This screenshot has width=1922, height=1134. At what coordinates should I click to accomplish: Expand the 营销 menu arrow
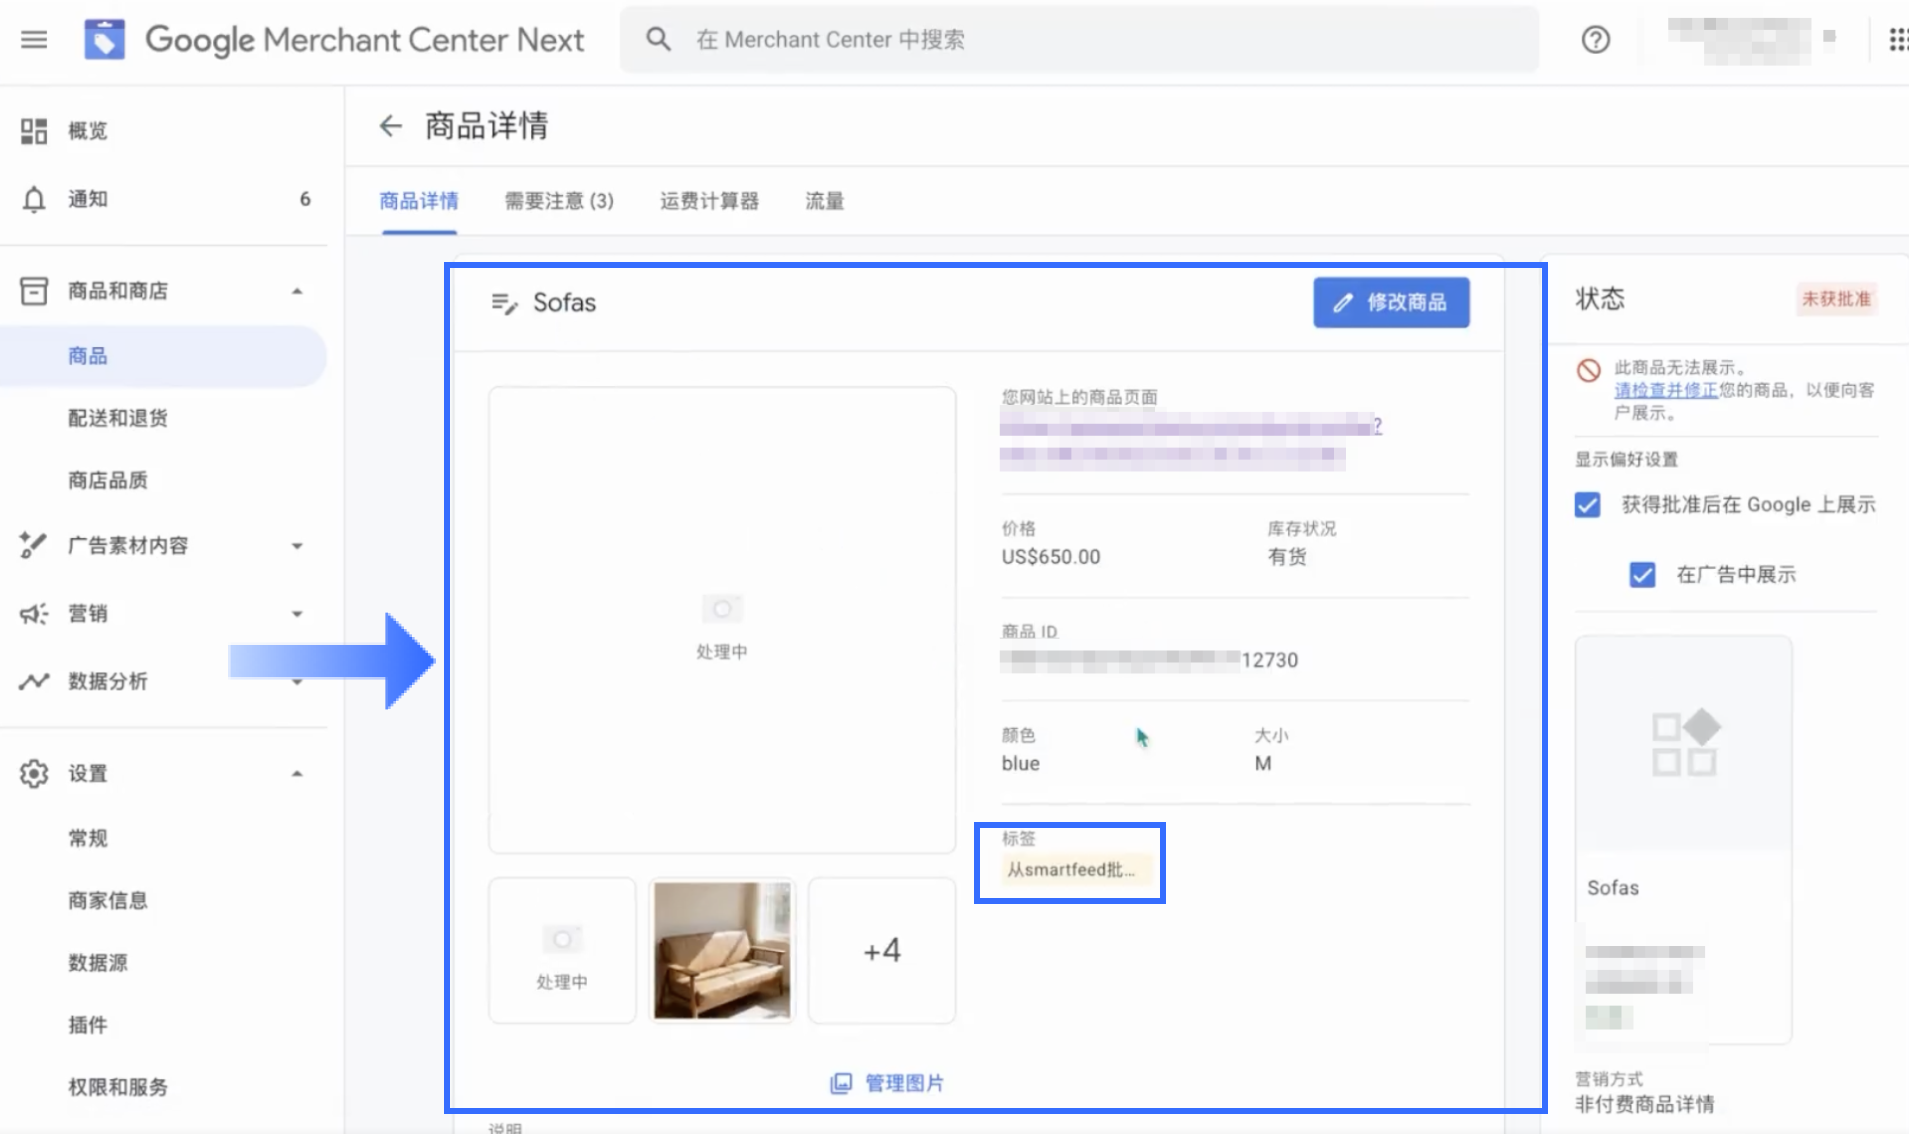pos(297,614)
